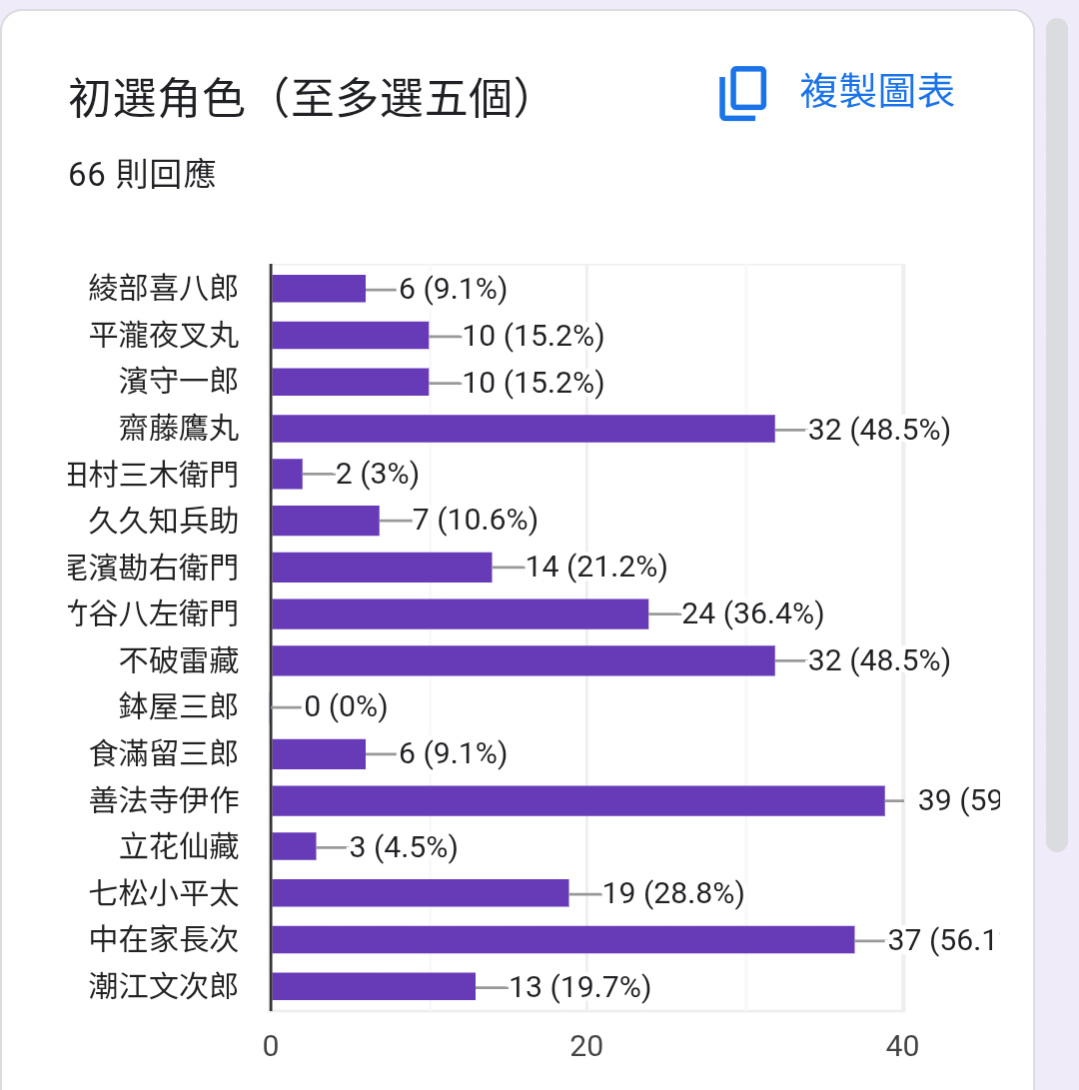Click the bar for 不破雷藏

click(524, 660)
